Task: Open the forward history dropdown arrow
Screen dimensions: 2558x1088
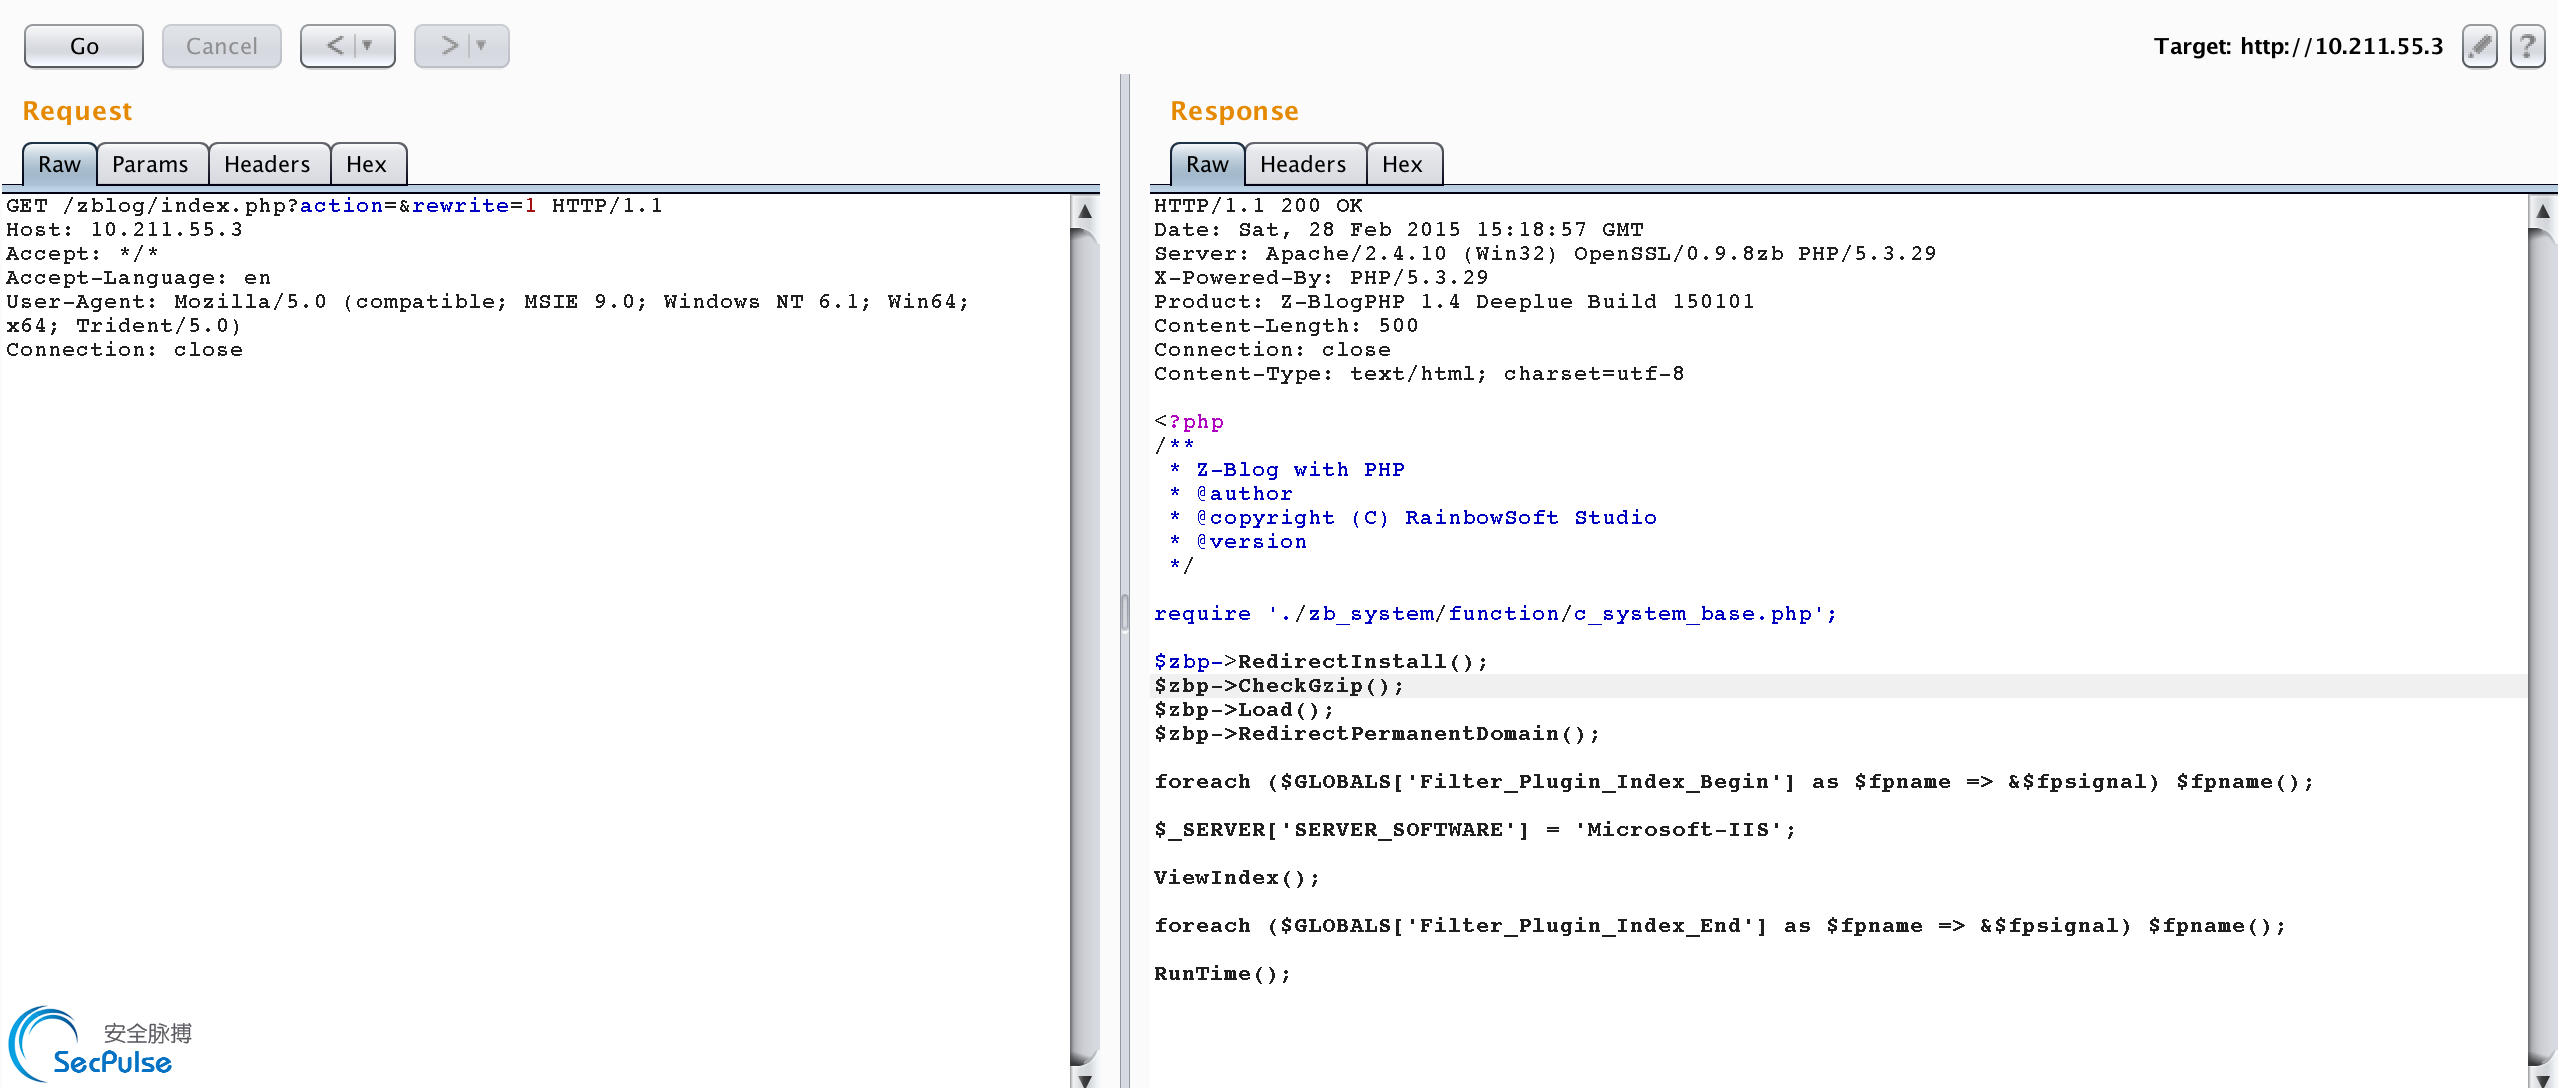Action: pos(482,46)
